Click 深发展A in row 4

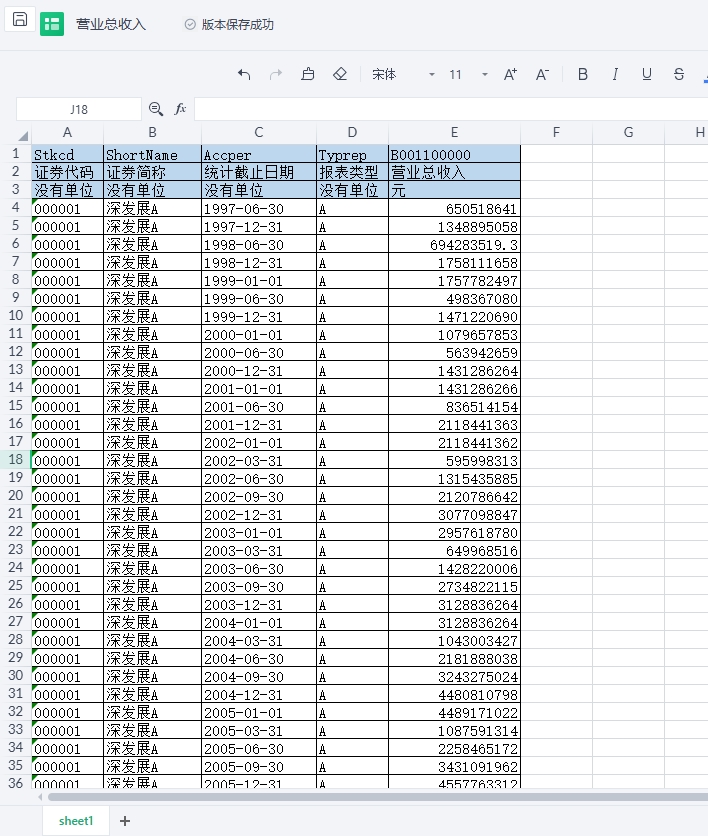tap(152, 208)
